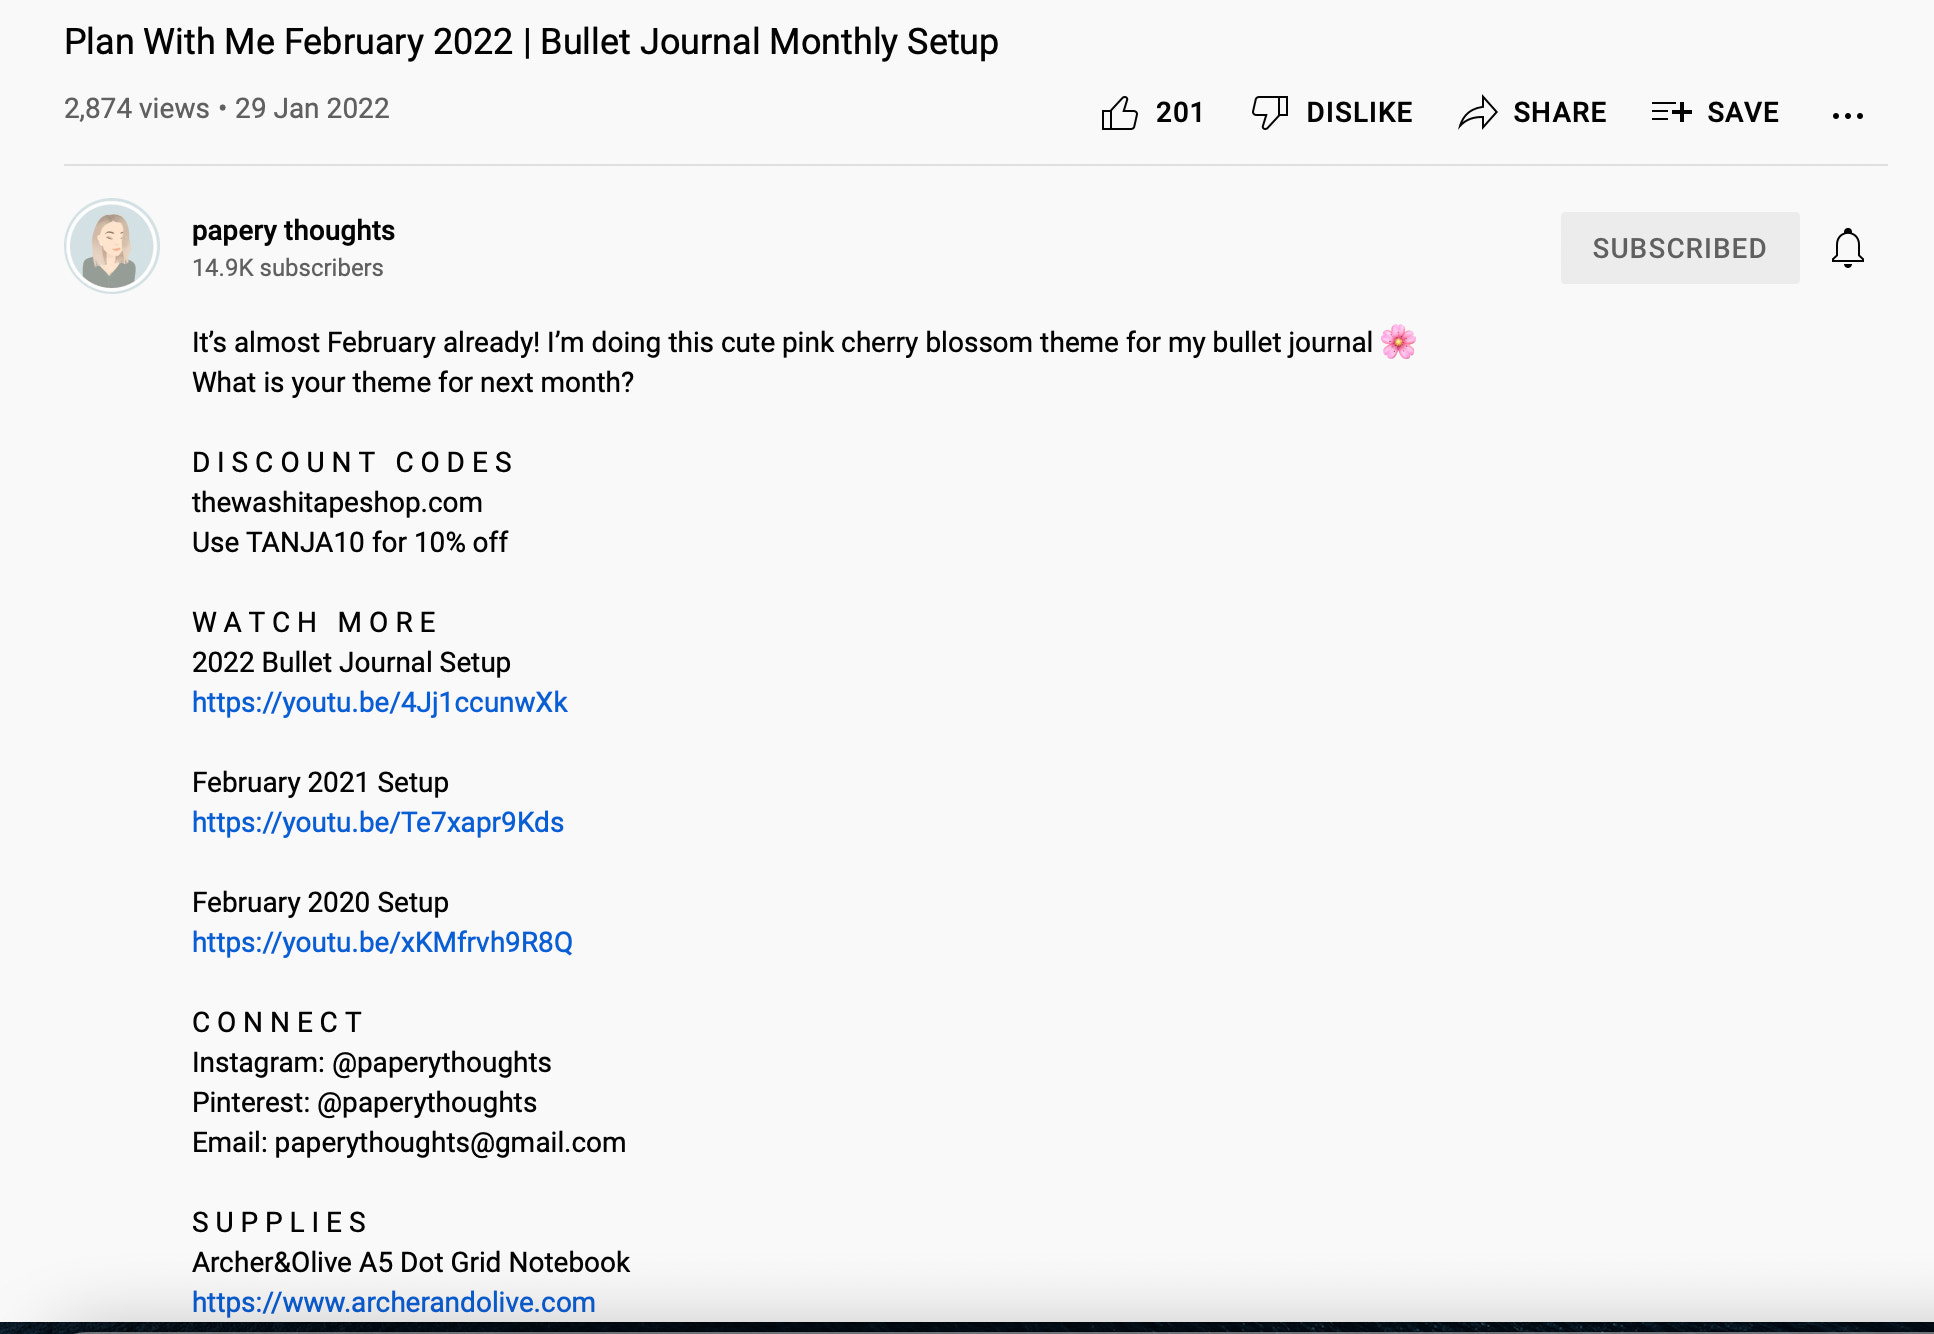Image resolution: width=1934 pixels, height=1334 pixels.
Task: Open the February 2021 Setup link
Action: click(x=377, y=822)
